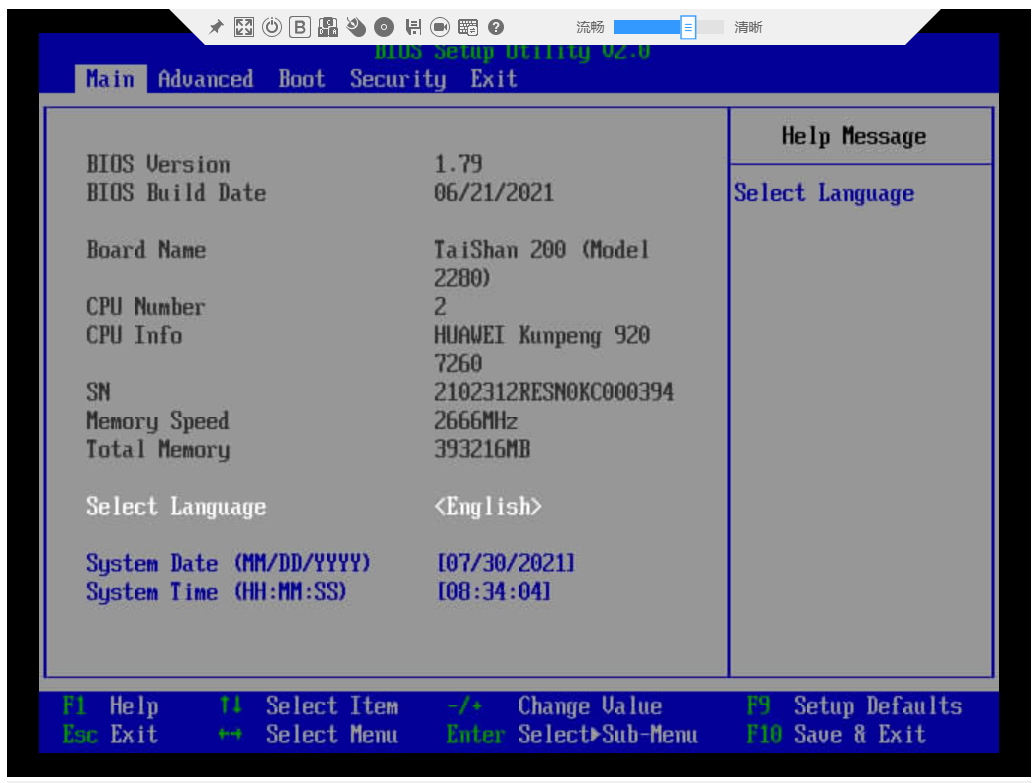Click the Change Value hint

[554, 706]
